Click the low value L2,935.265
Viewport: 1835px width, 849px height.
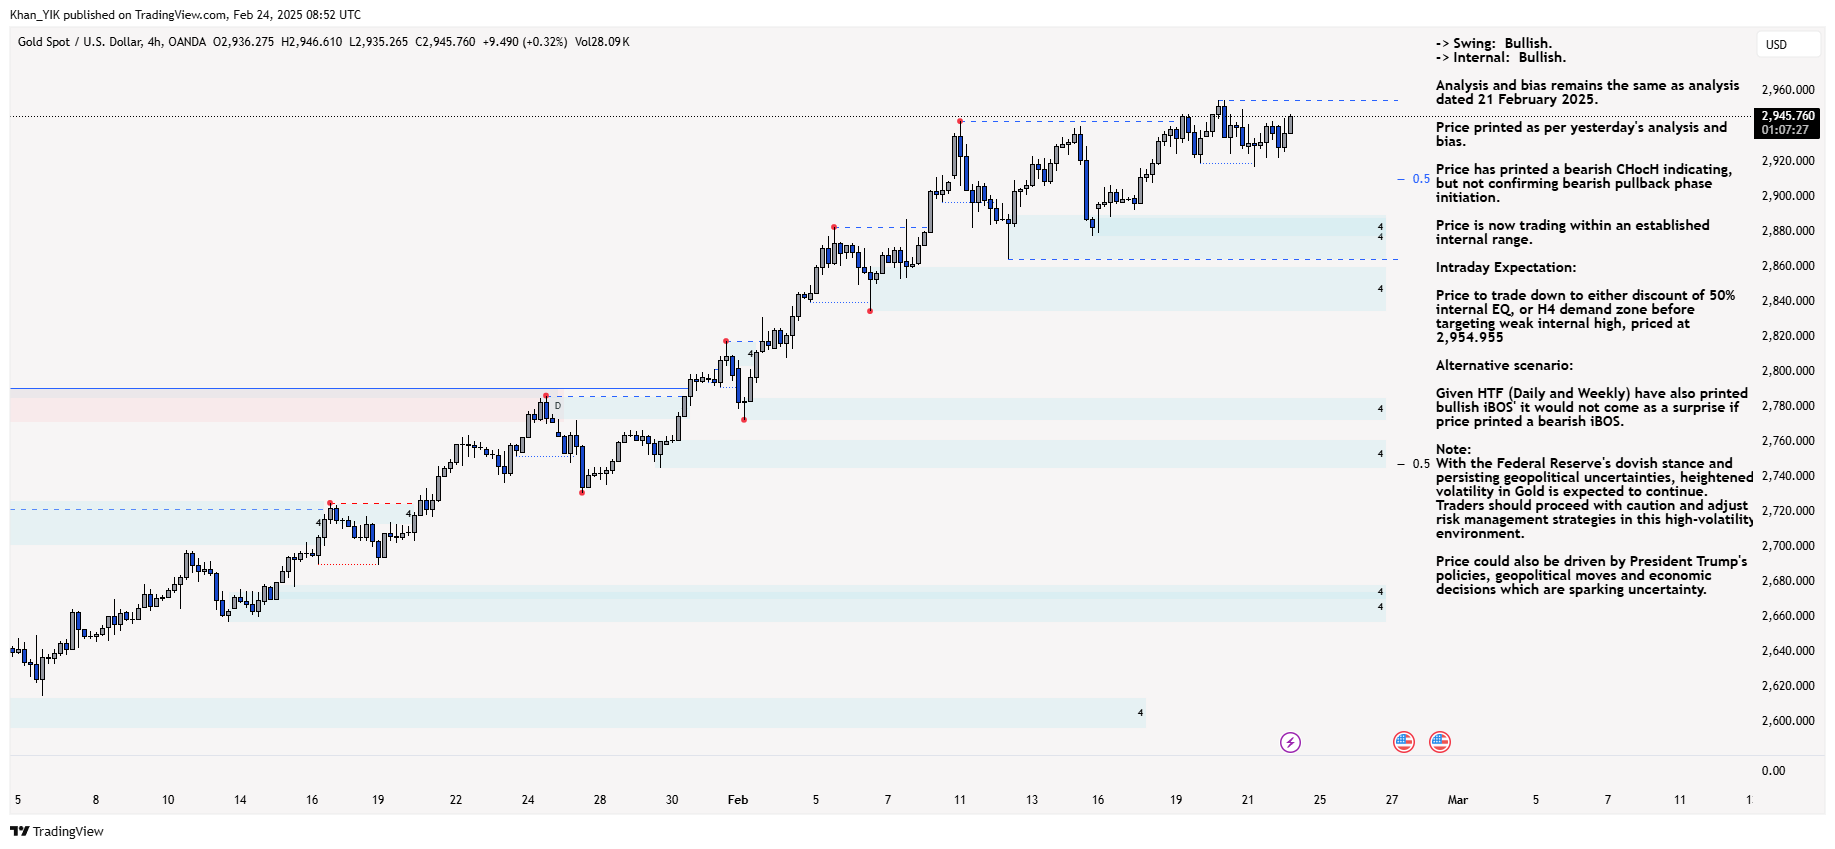(x=378, y=42)
